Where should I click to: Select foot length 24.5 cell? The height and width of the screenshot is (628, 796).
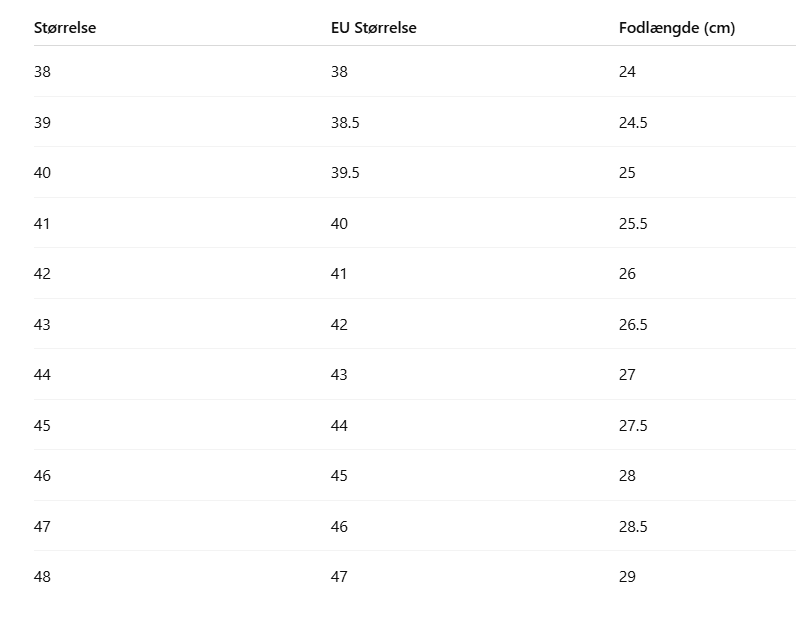[633, 123]
